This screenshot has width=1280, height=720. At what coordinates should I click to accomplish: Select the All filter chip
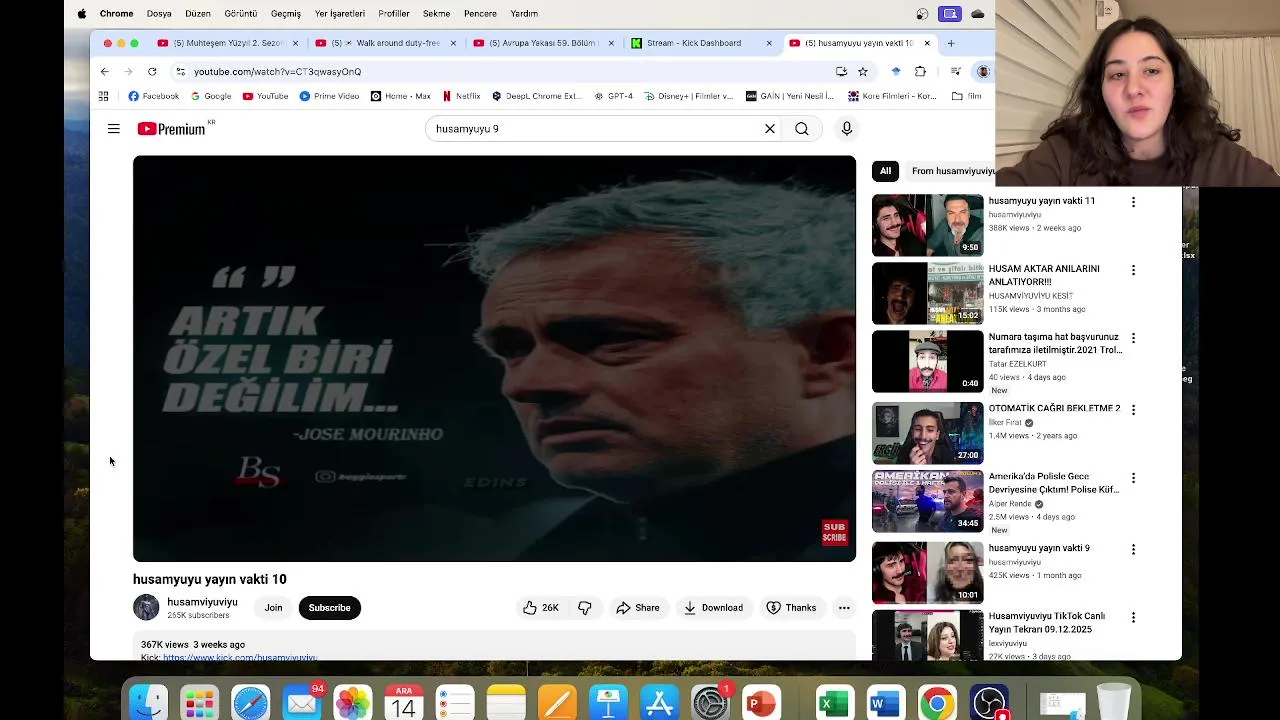tap(885, 171)
